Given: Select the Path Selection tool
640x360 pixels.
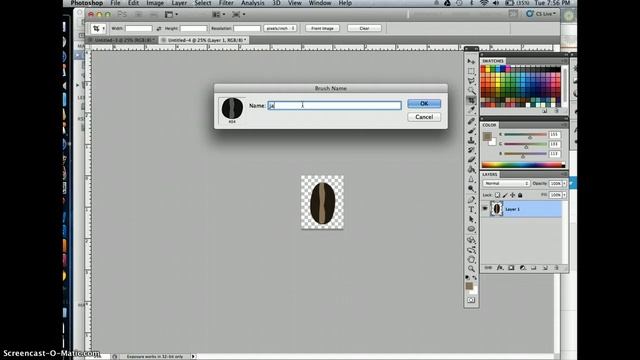Looking at the screenshot, I should tap(471, 219).
